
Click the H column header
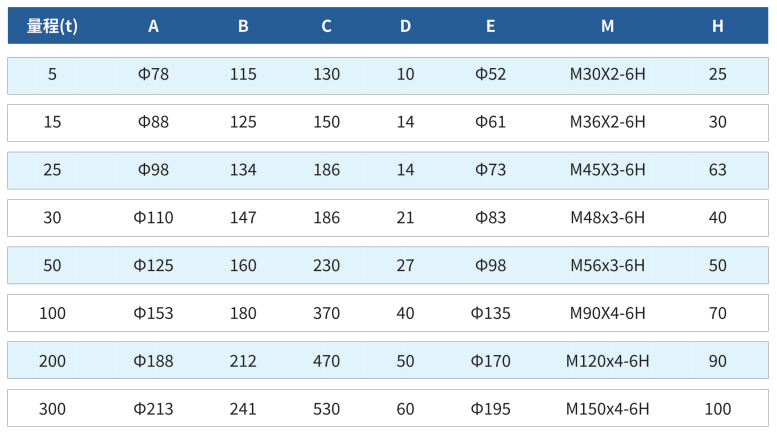[x=718, y=26]
